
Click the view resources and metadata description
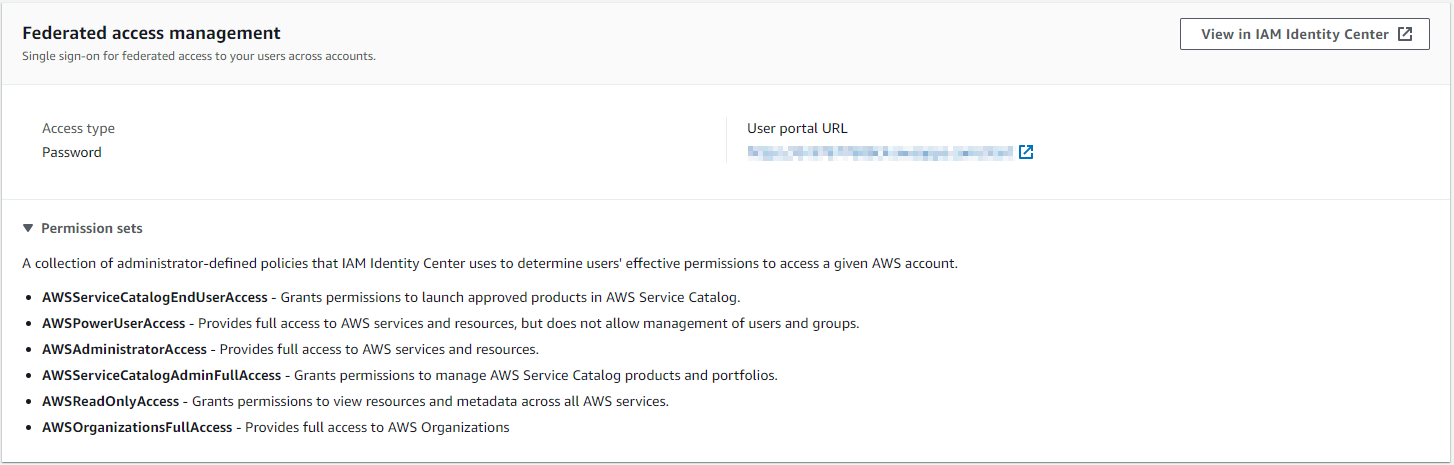[430, 401]
